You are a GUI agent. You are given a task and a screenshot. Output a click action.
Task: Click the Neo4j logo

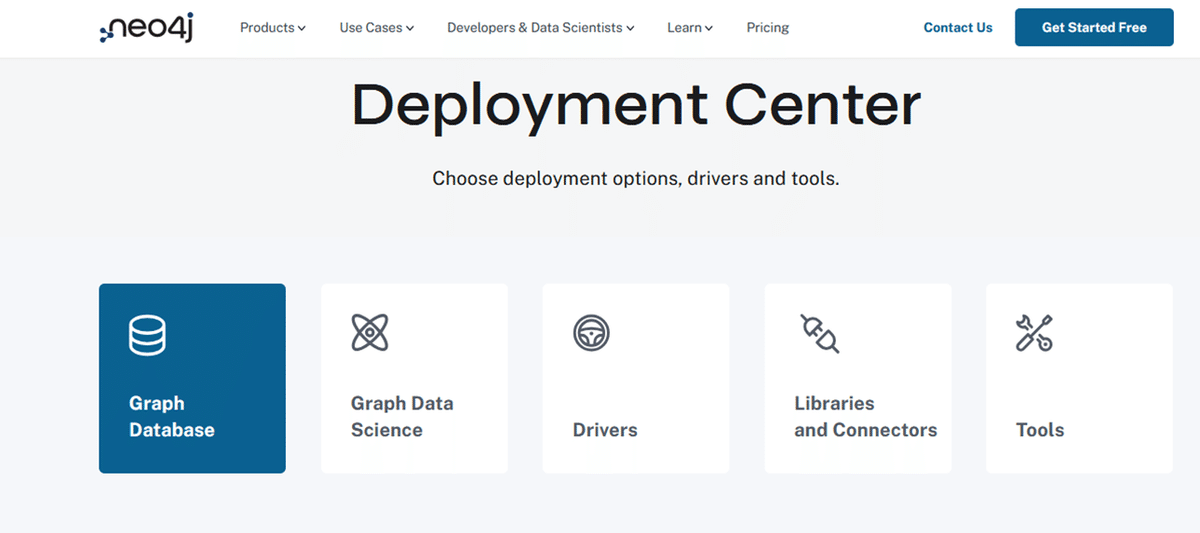[147, 28]
